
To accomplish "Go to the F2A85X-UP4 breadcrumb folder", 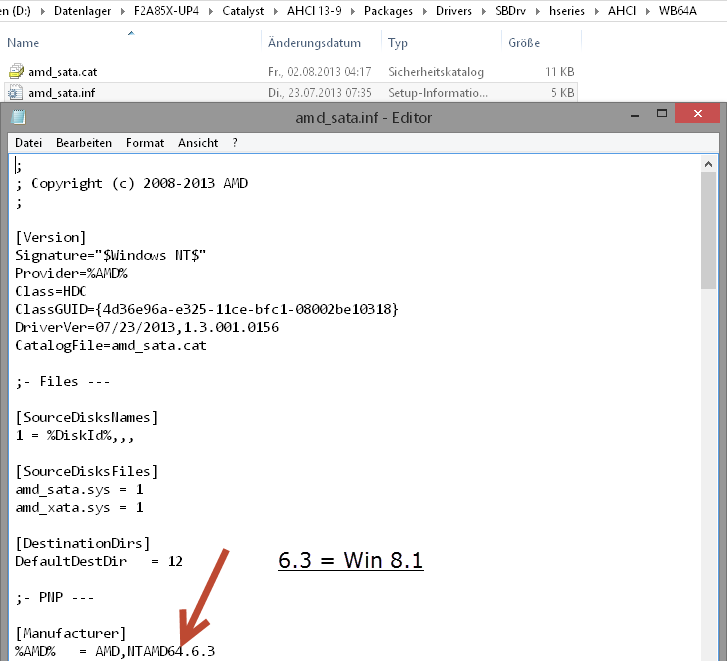I will pyautogui.click(x=166, y=11).
